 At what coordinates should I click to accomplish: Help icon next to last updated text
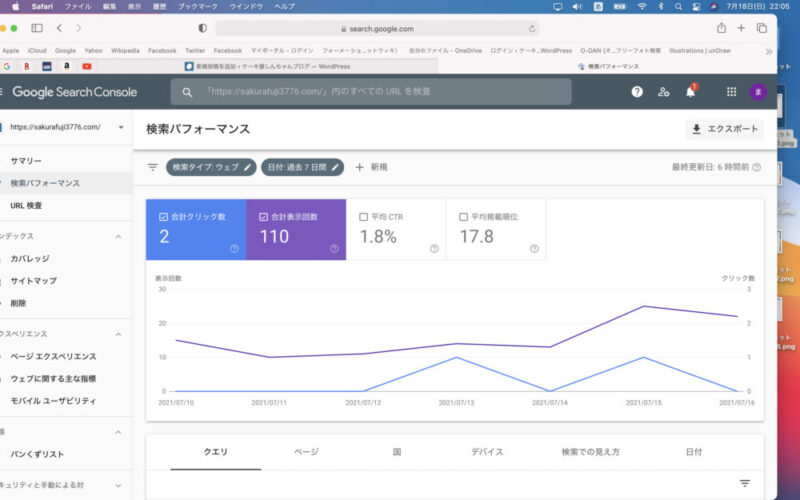click(x=757, y=167)
